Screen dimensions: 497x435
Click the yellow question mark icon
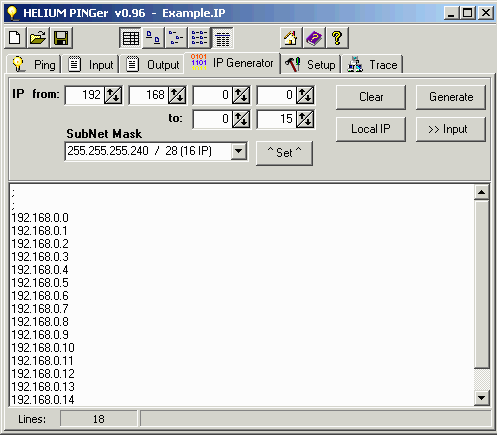[x=337, y=38]
